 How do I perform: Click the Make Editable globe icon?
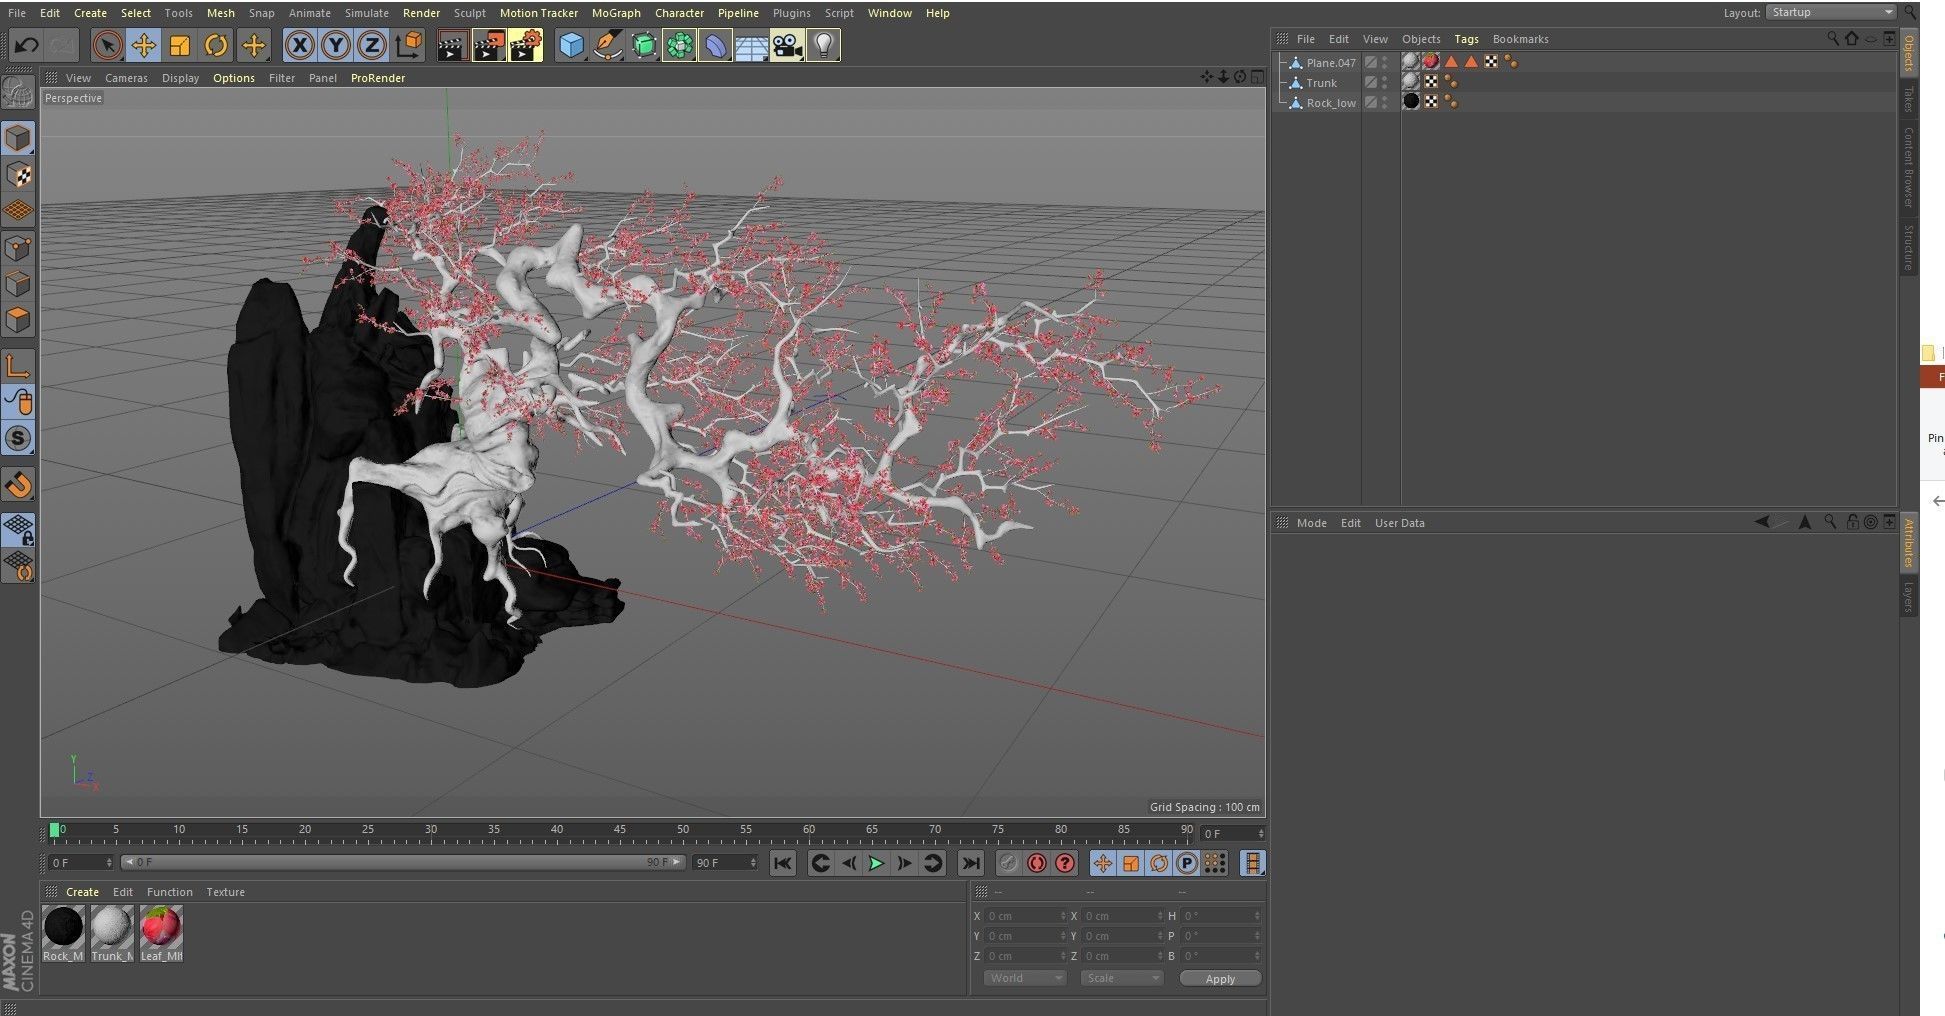coord(18,93)
